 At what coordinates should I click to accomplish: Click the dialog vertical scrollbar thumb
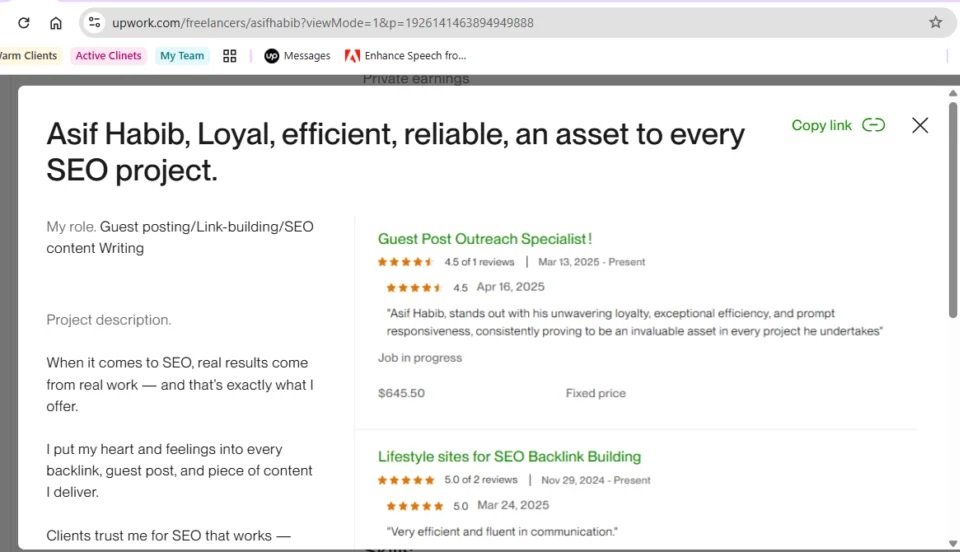(x=953, y=209)
